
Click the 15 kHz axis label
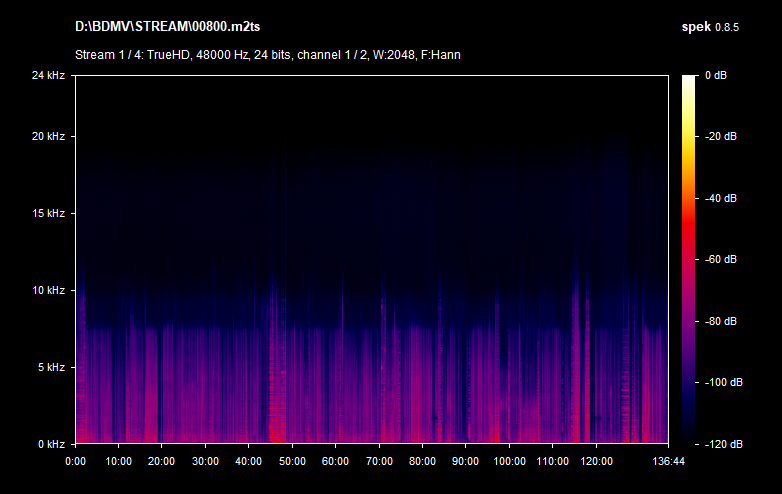tap(48, 213)
